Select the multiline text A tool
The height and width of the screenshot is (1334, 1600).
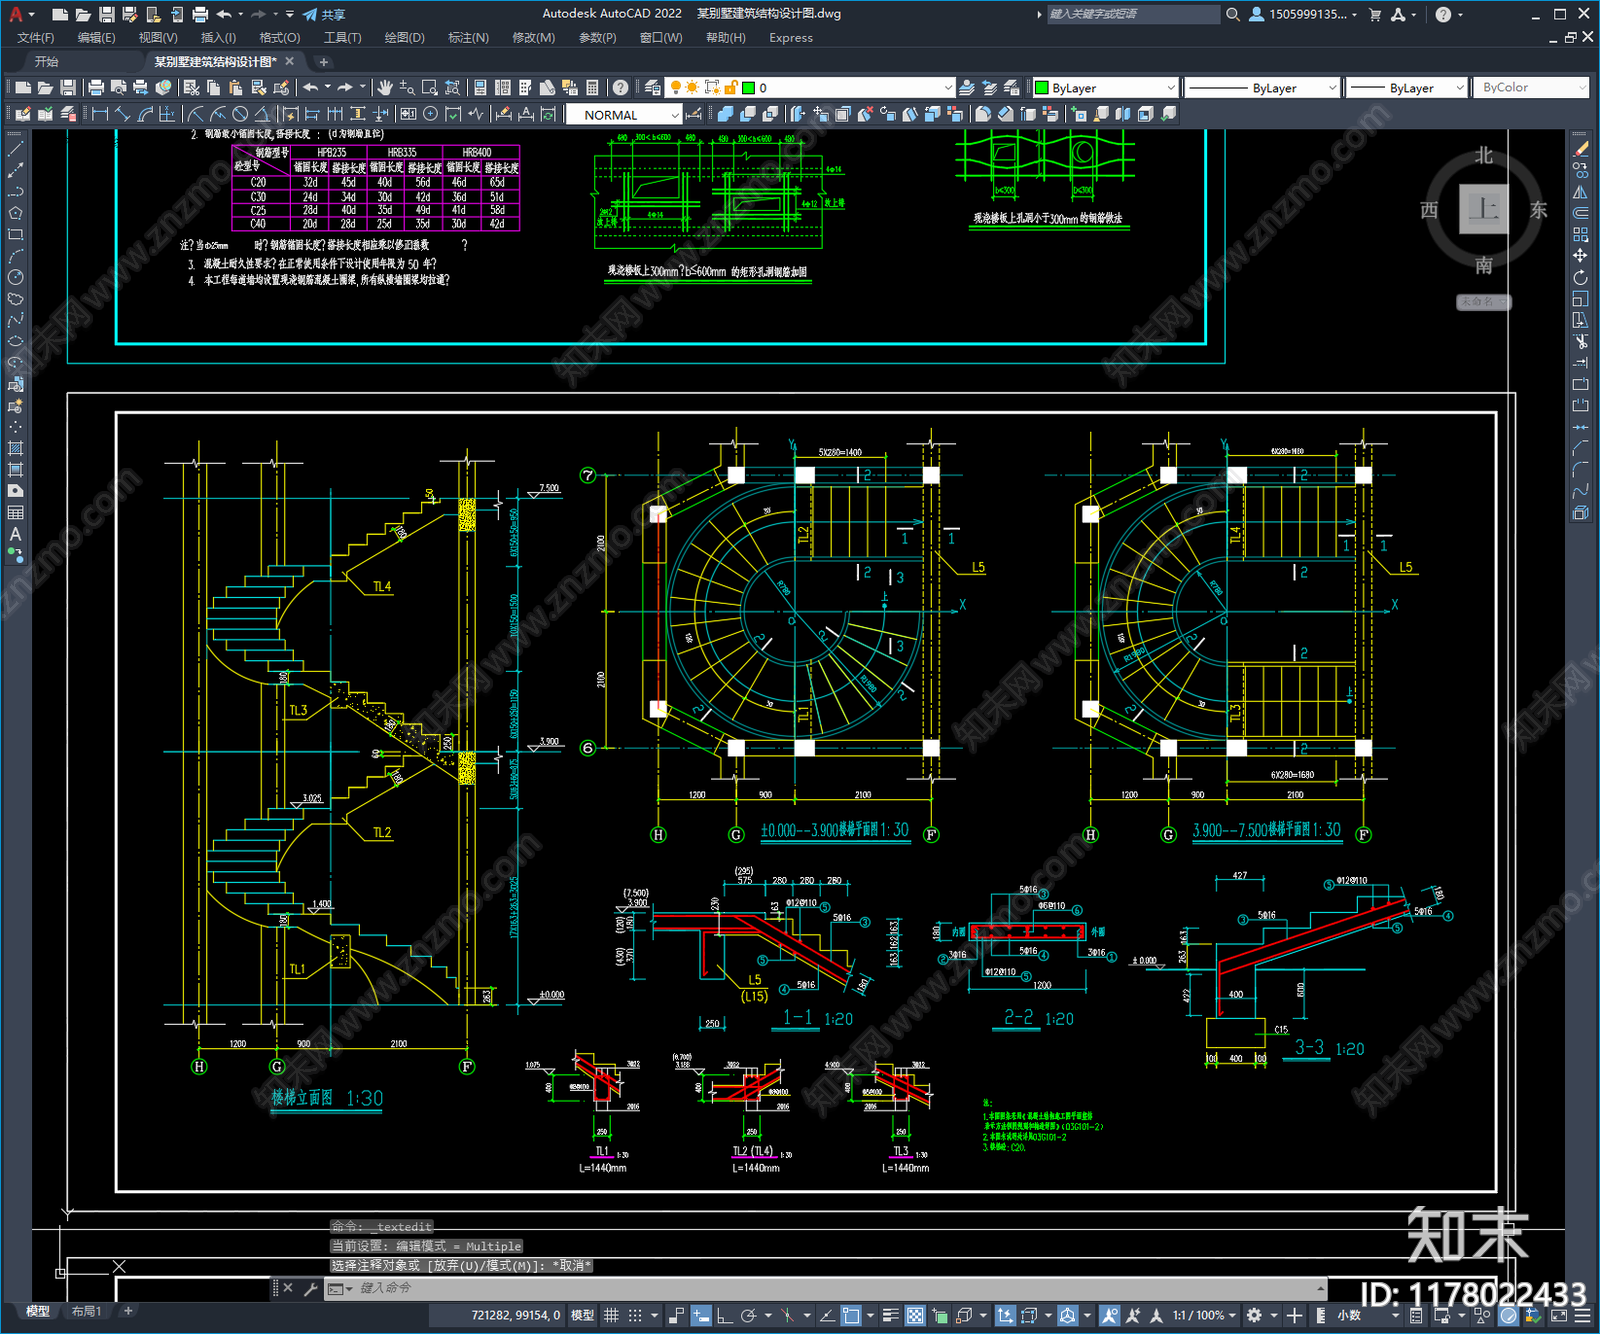15,534
